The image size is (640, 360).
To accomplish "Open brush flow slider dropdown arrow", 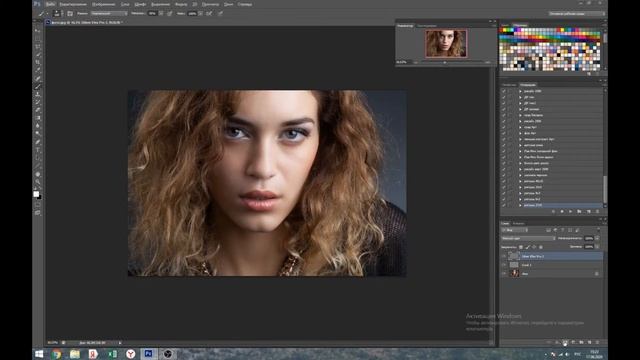I will click(200, 13).
